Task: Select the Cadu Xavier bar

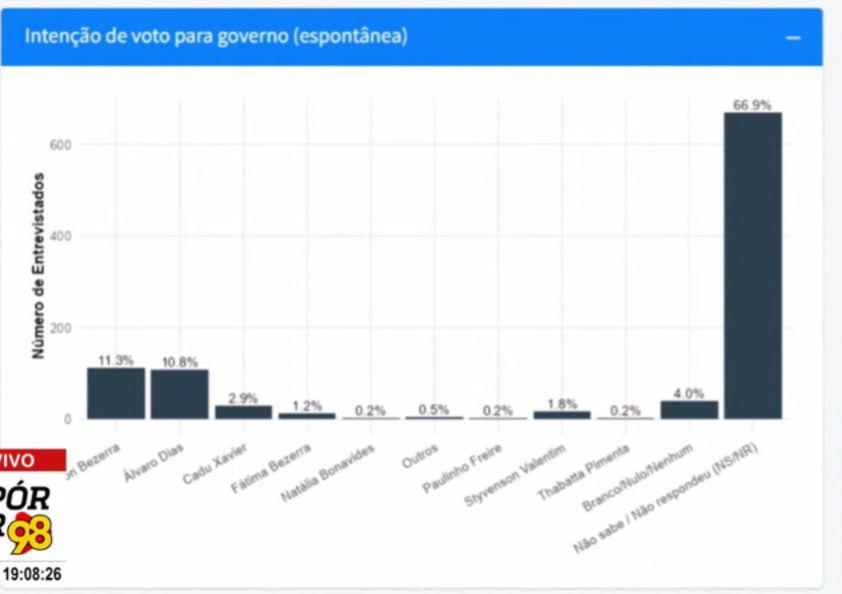Action: coord(244,412)
